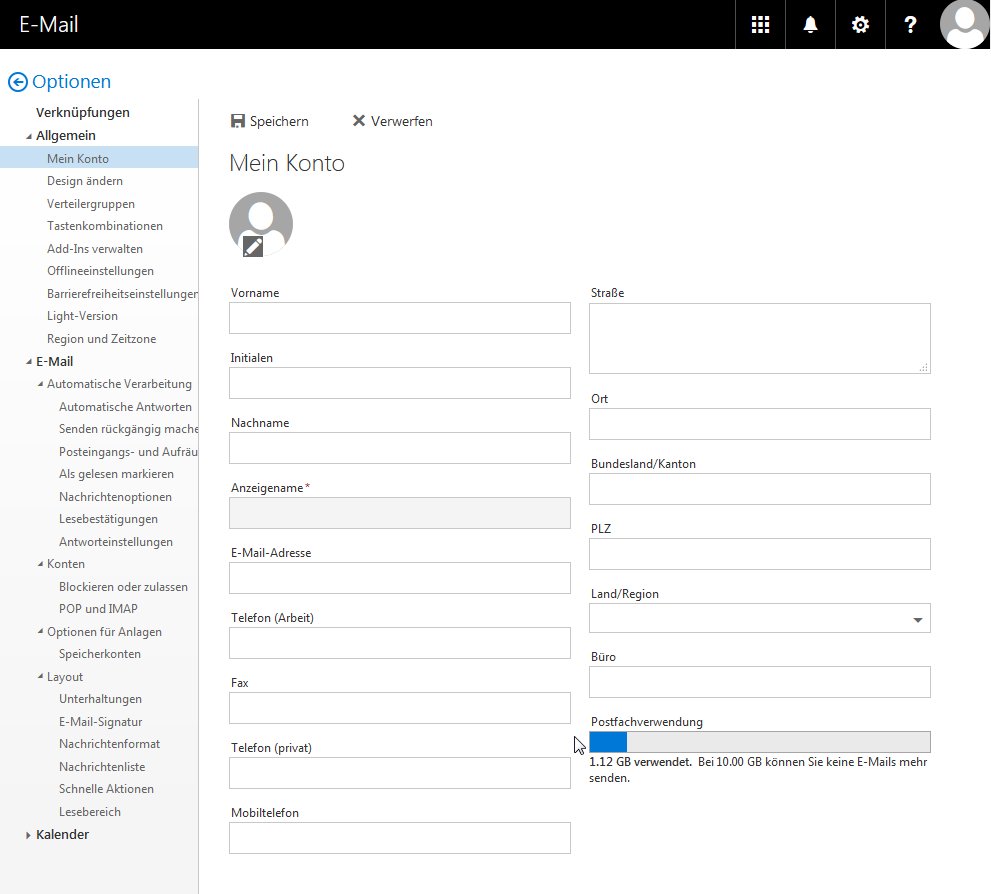Click the Anzeigename field

[x=399, y=513]
